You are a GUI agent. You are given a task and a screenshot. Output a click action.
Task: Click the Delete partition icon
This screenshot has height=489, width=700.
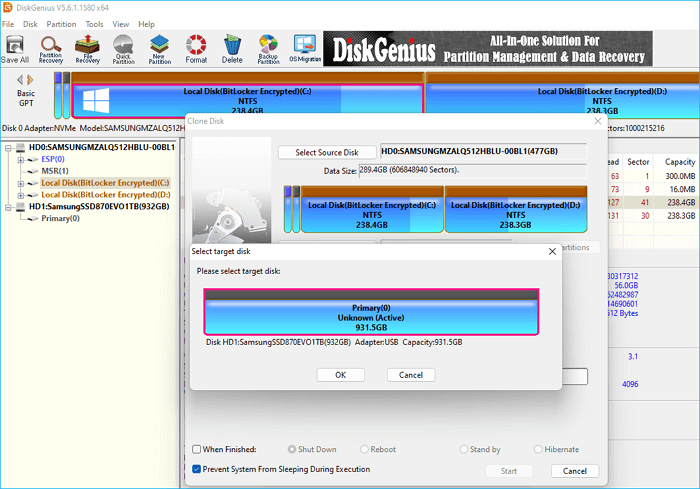click(x=232, y=49)
